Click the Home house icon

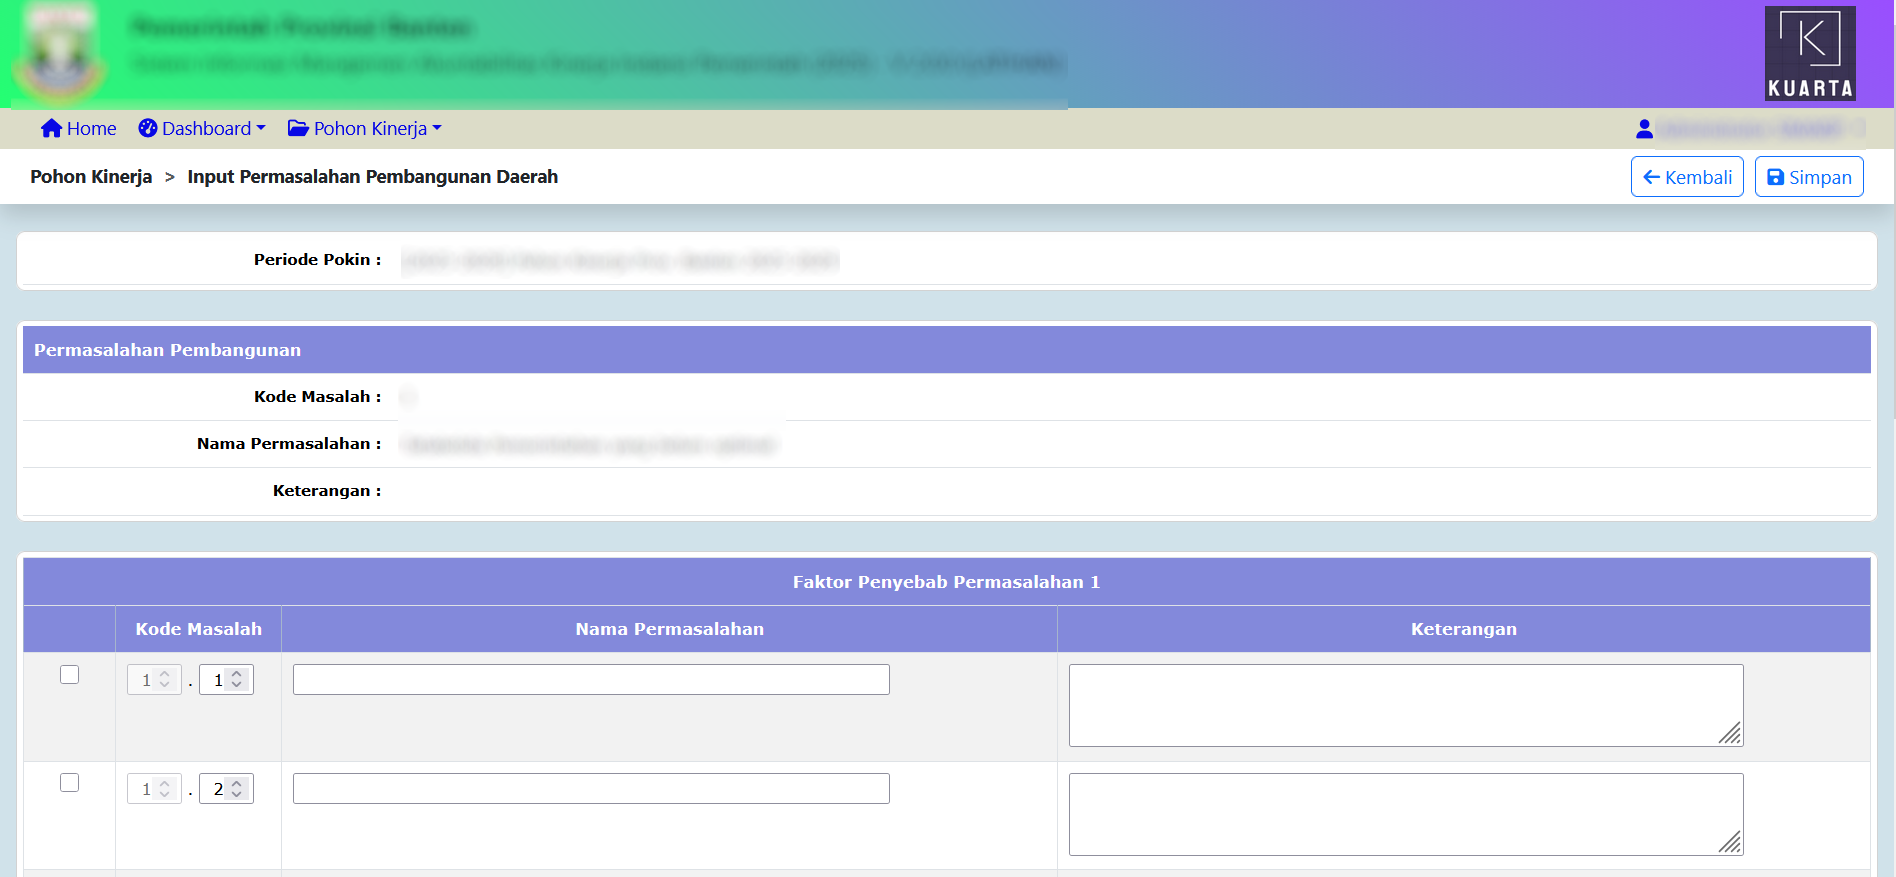[x=51, y=128]
